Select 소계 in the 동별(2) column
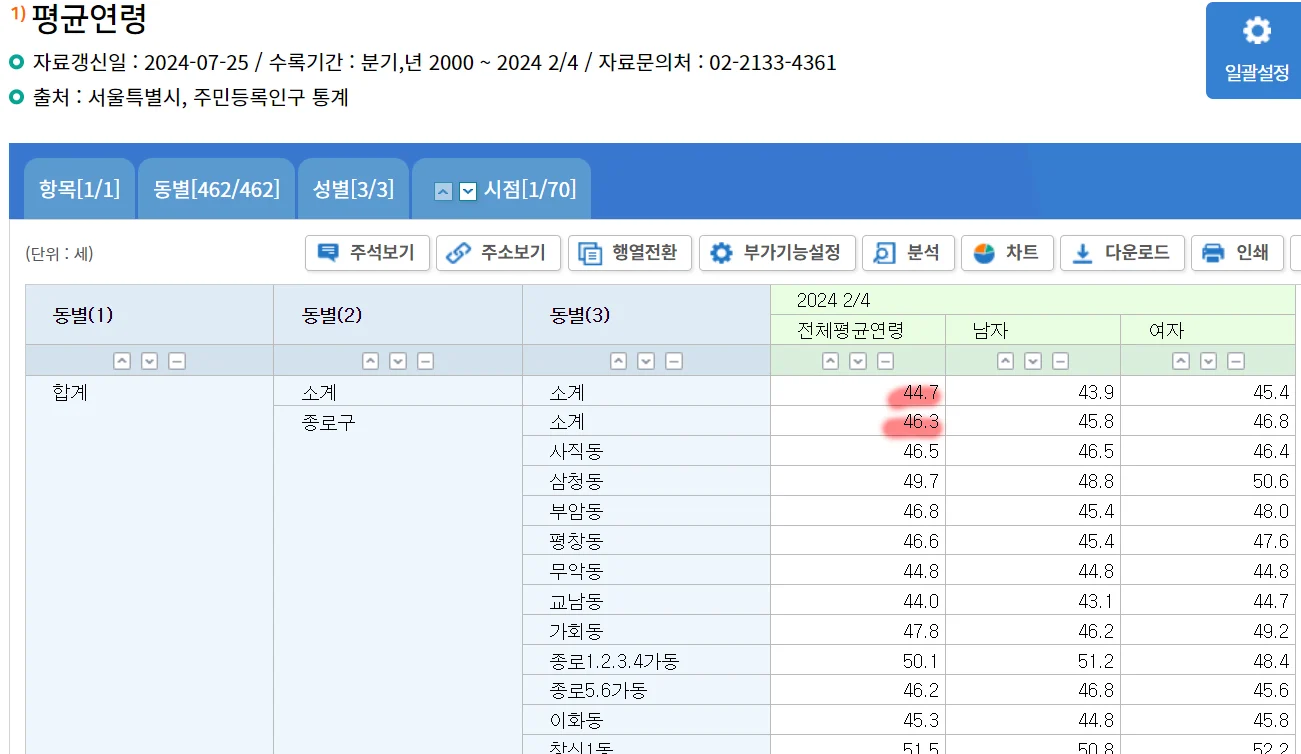 pos(319,392)
